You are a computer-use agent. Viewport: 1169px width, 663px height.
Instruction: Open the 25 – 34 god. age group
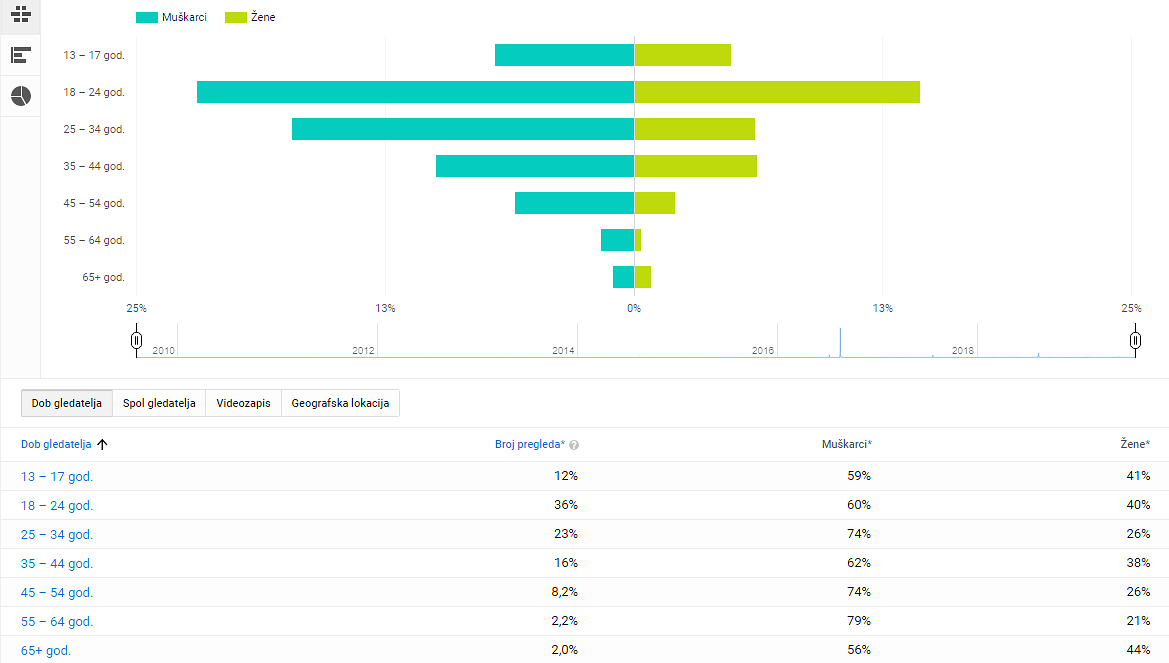coord(56,534)
